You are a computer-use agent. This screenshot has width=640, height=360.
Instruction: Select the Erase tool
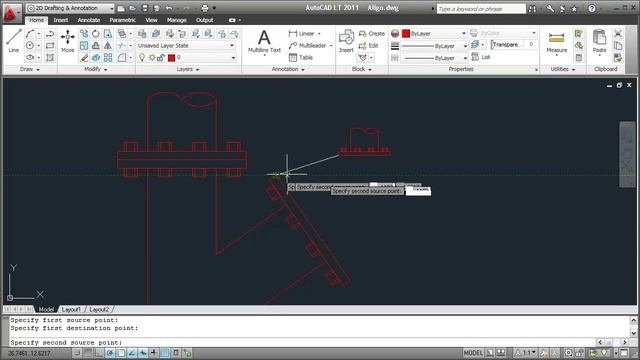tap(84, 58)
